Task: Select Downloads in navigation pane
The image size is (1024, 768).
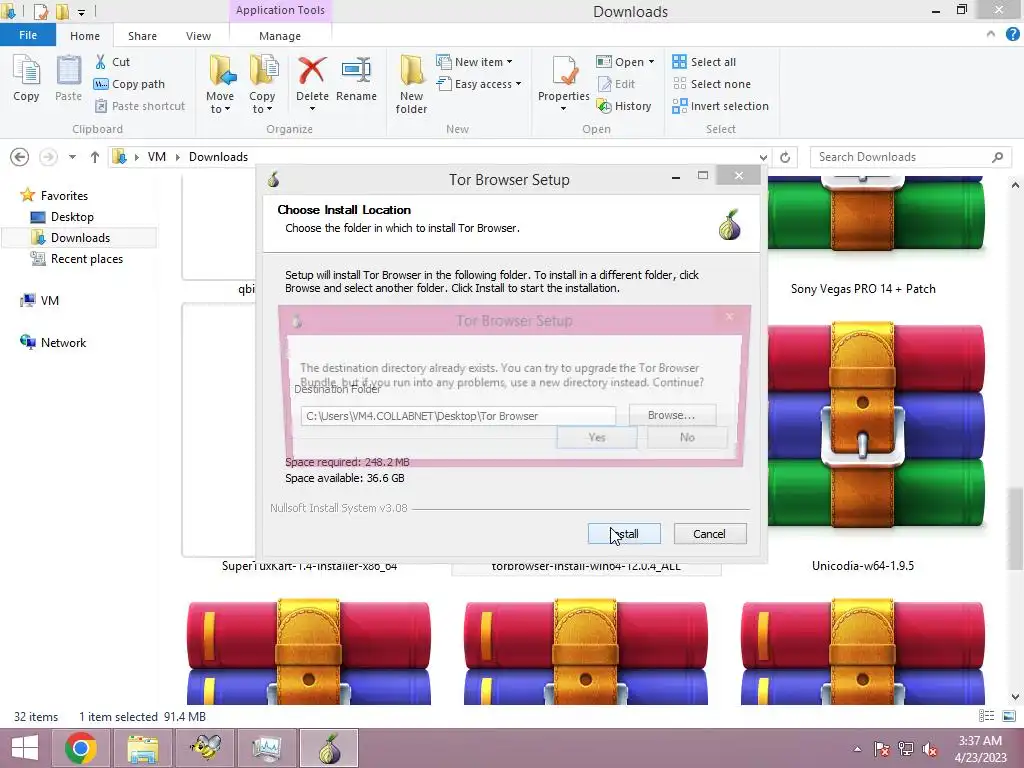Action: point(80,238)
